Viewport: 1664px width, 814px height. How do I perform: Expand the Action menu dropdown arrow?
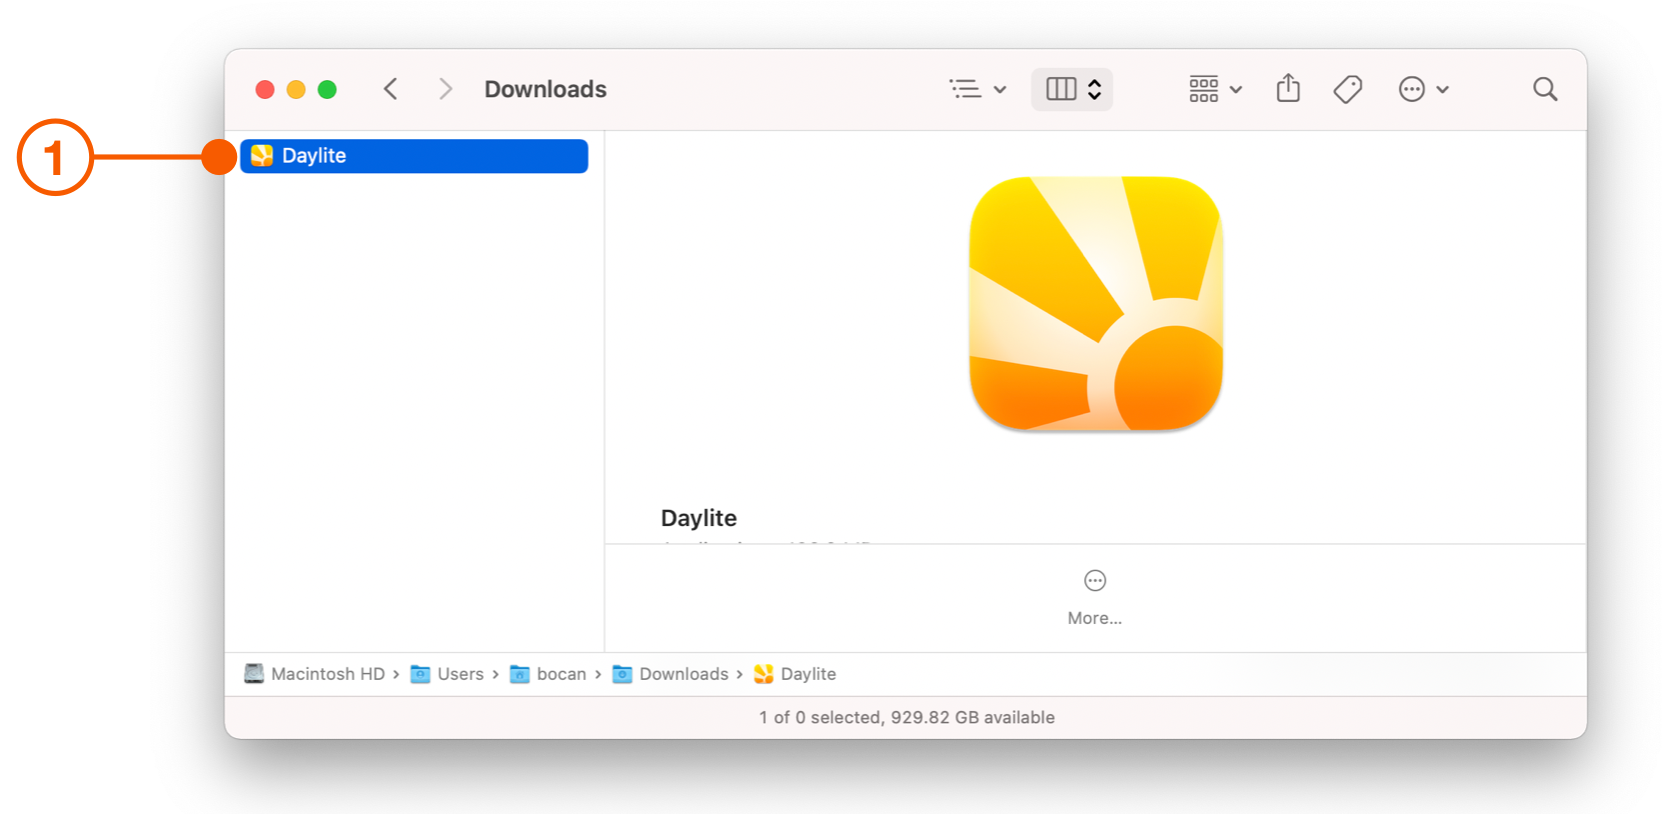pyautogui.click(x=1443, y=90)
